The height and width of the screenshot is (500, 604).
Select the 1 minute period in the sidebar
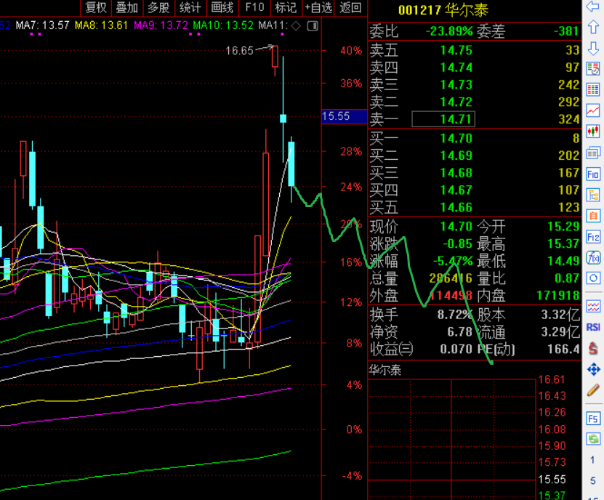coord(592,460)
